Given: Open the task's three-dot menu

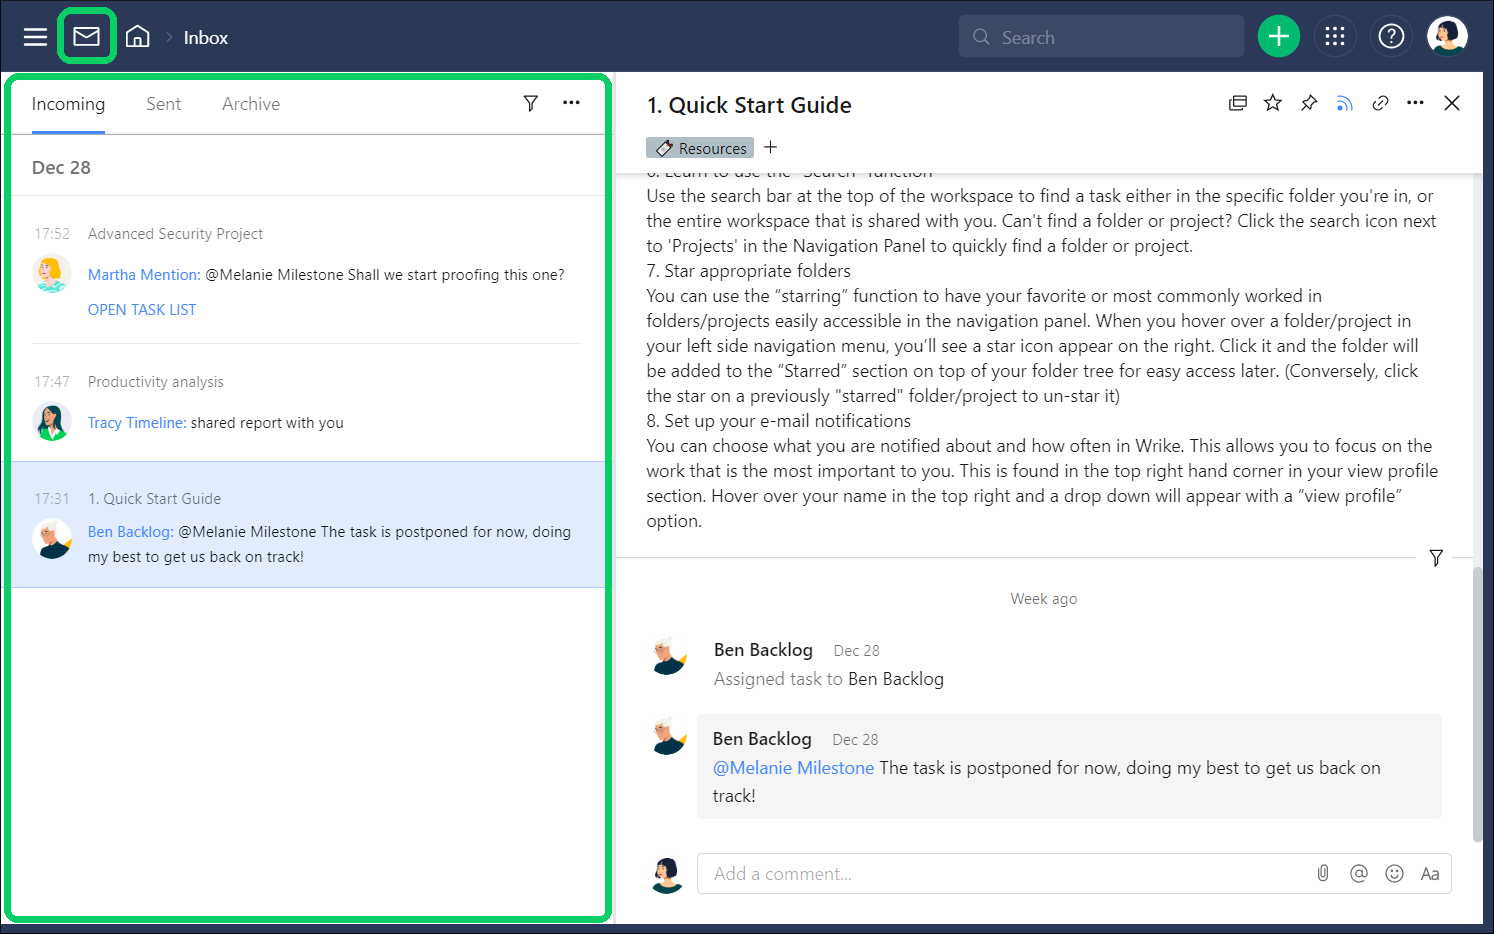Looking at the screenshot, I should coord(1415,102).
